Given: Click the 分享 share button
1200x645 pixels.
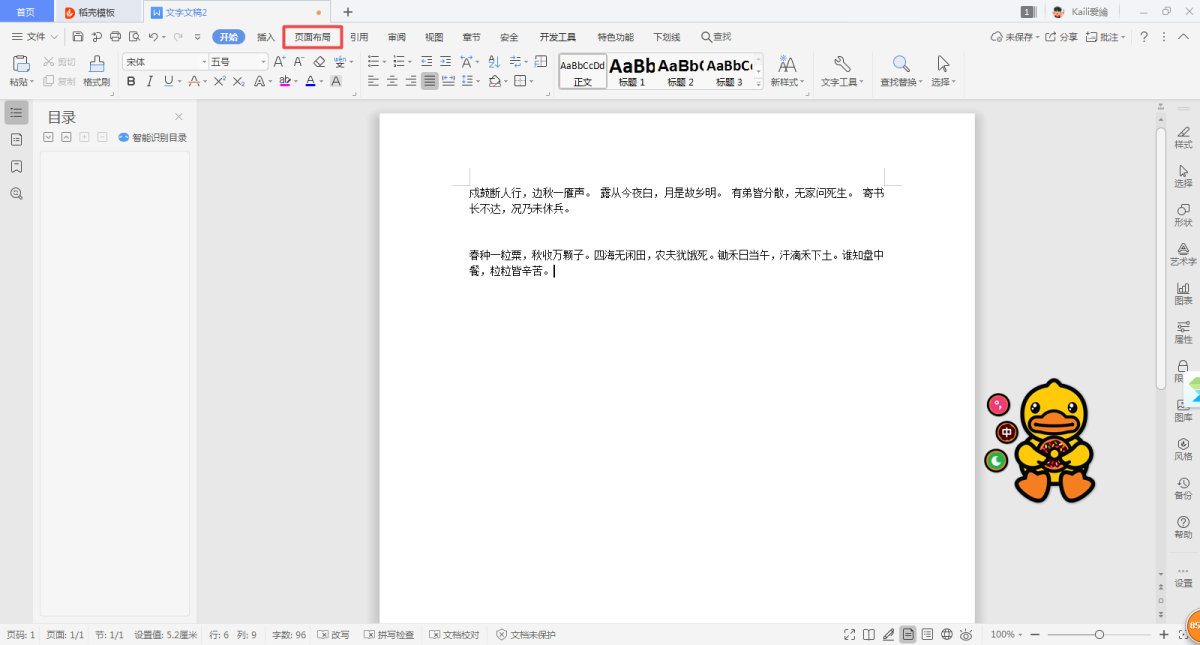Looking at the screenshot, I should [x=1062, y=37].
